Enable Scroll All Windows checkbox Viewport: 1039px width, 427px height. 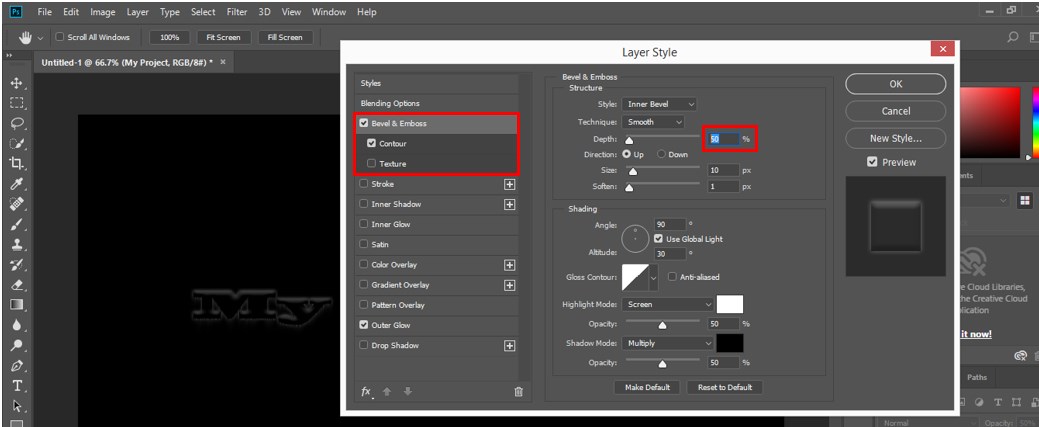click(x=60, y=37)
